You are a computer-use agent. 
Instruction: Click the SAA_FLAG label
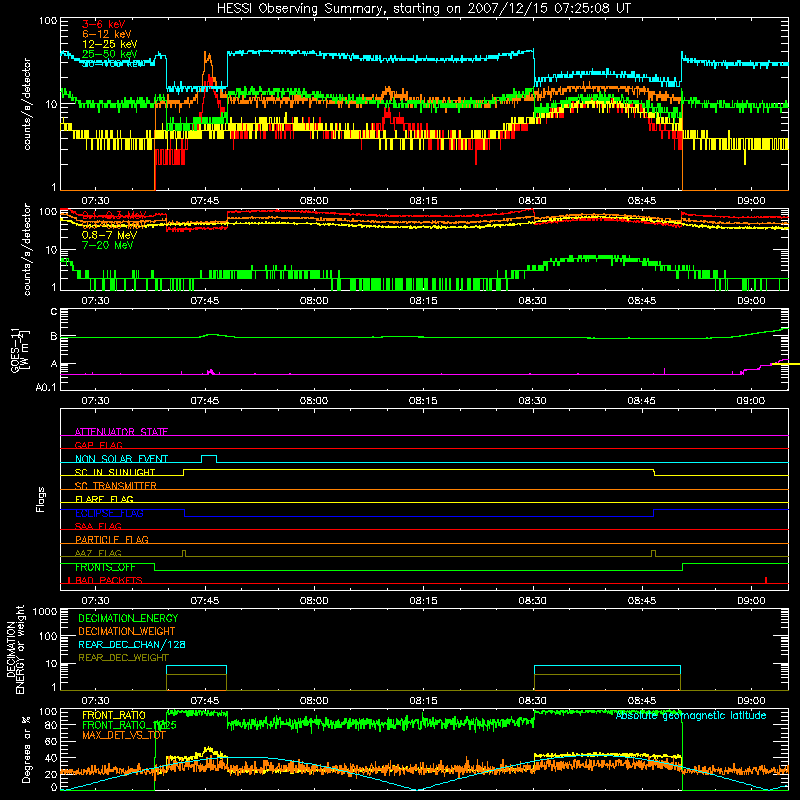(x=98, y=526)
